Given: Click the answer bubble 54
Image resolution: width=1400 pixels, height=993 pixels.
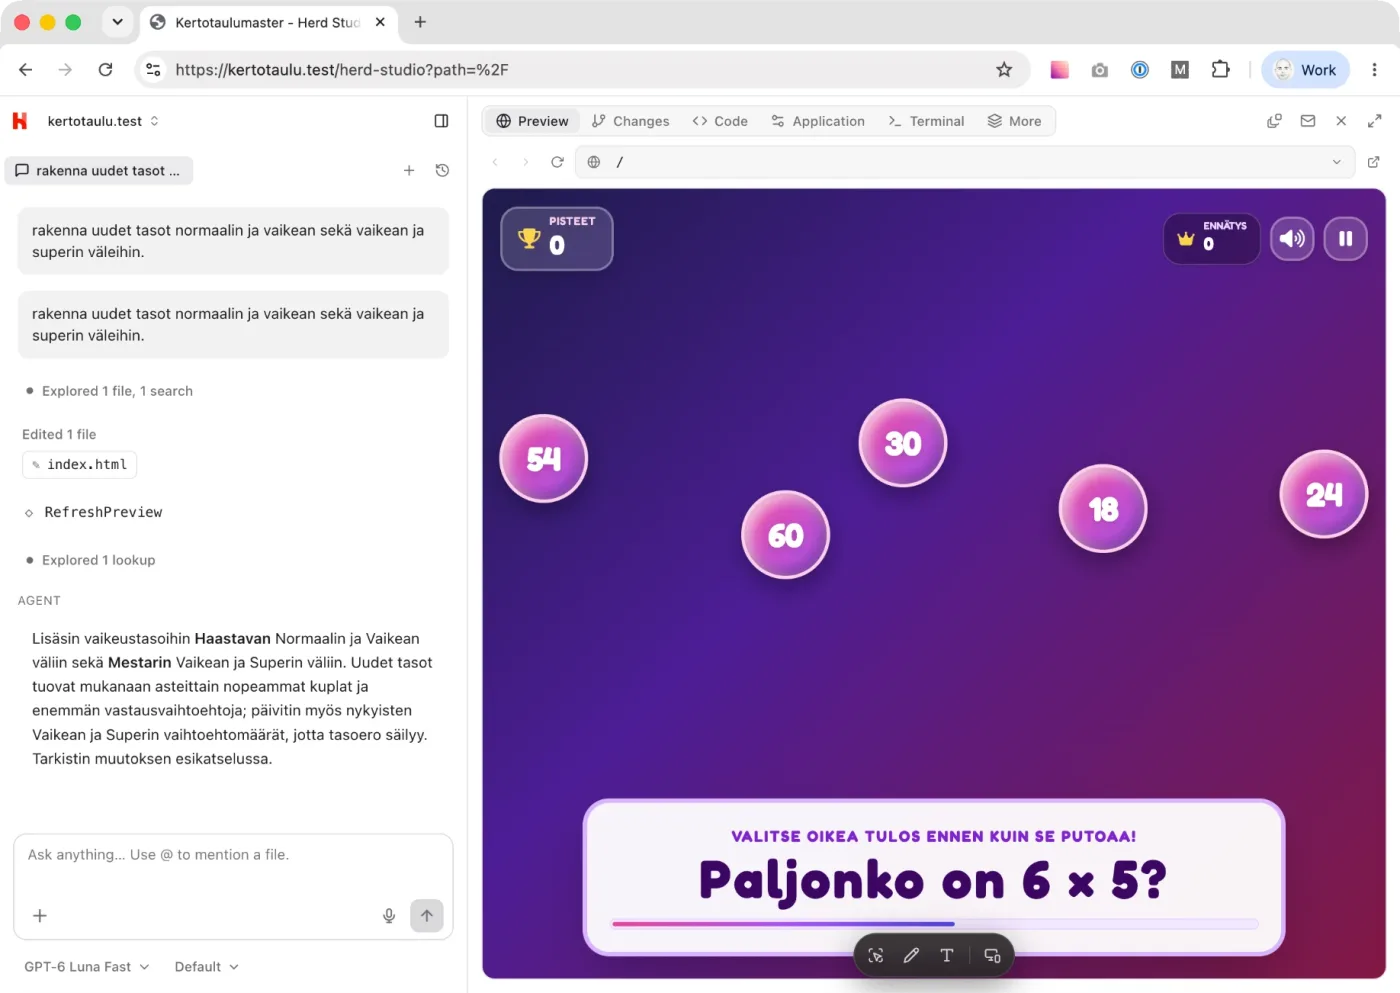Looking at the screenshot, I should pos(544,459).
